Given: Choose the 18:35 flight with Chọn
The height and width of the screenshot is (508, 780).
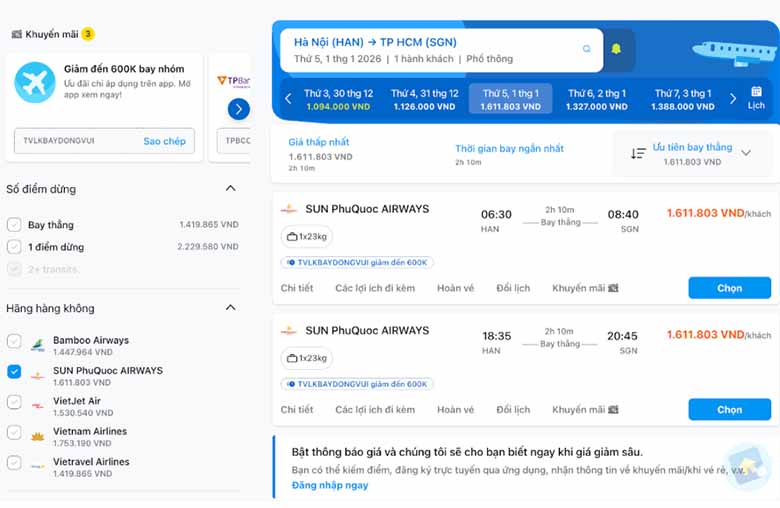Looking at the screenshot, I should [729, 409].
